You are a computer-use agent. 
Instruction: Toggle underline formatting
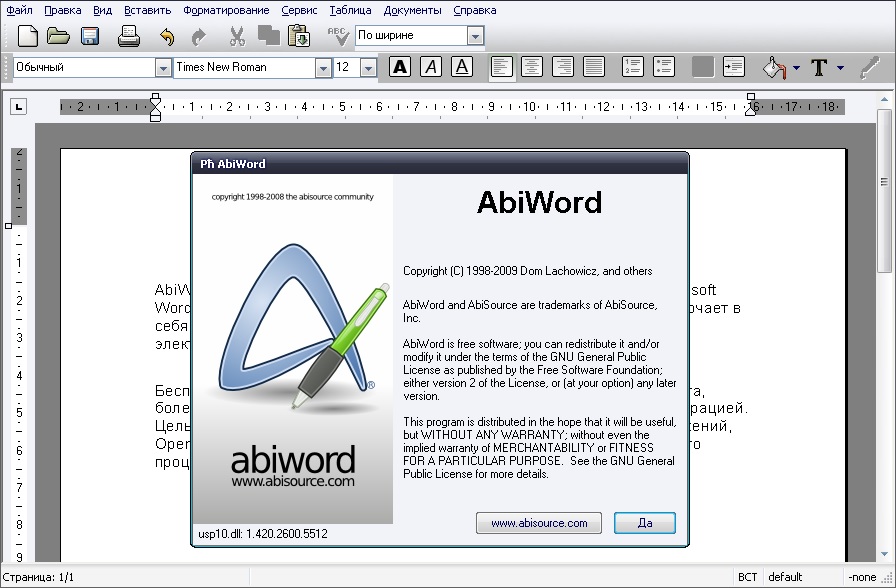click(462, 67)
